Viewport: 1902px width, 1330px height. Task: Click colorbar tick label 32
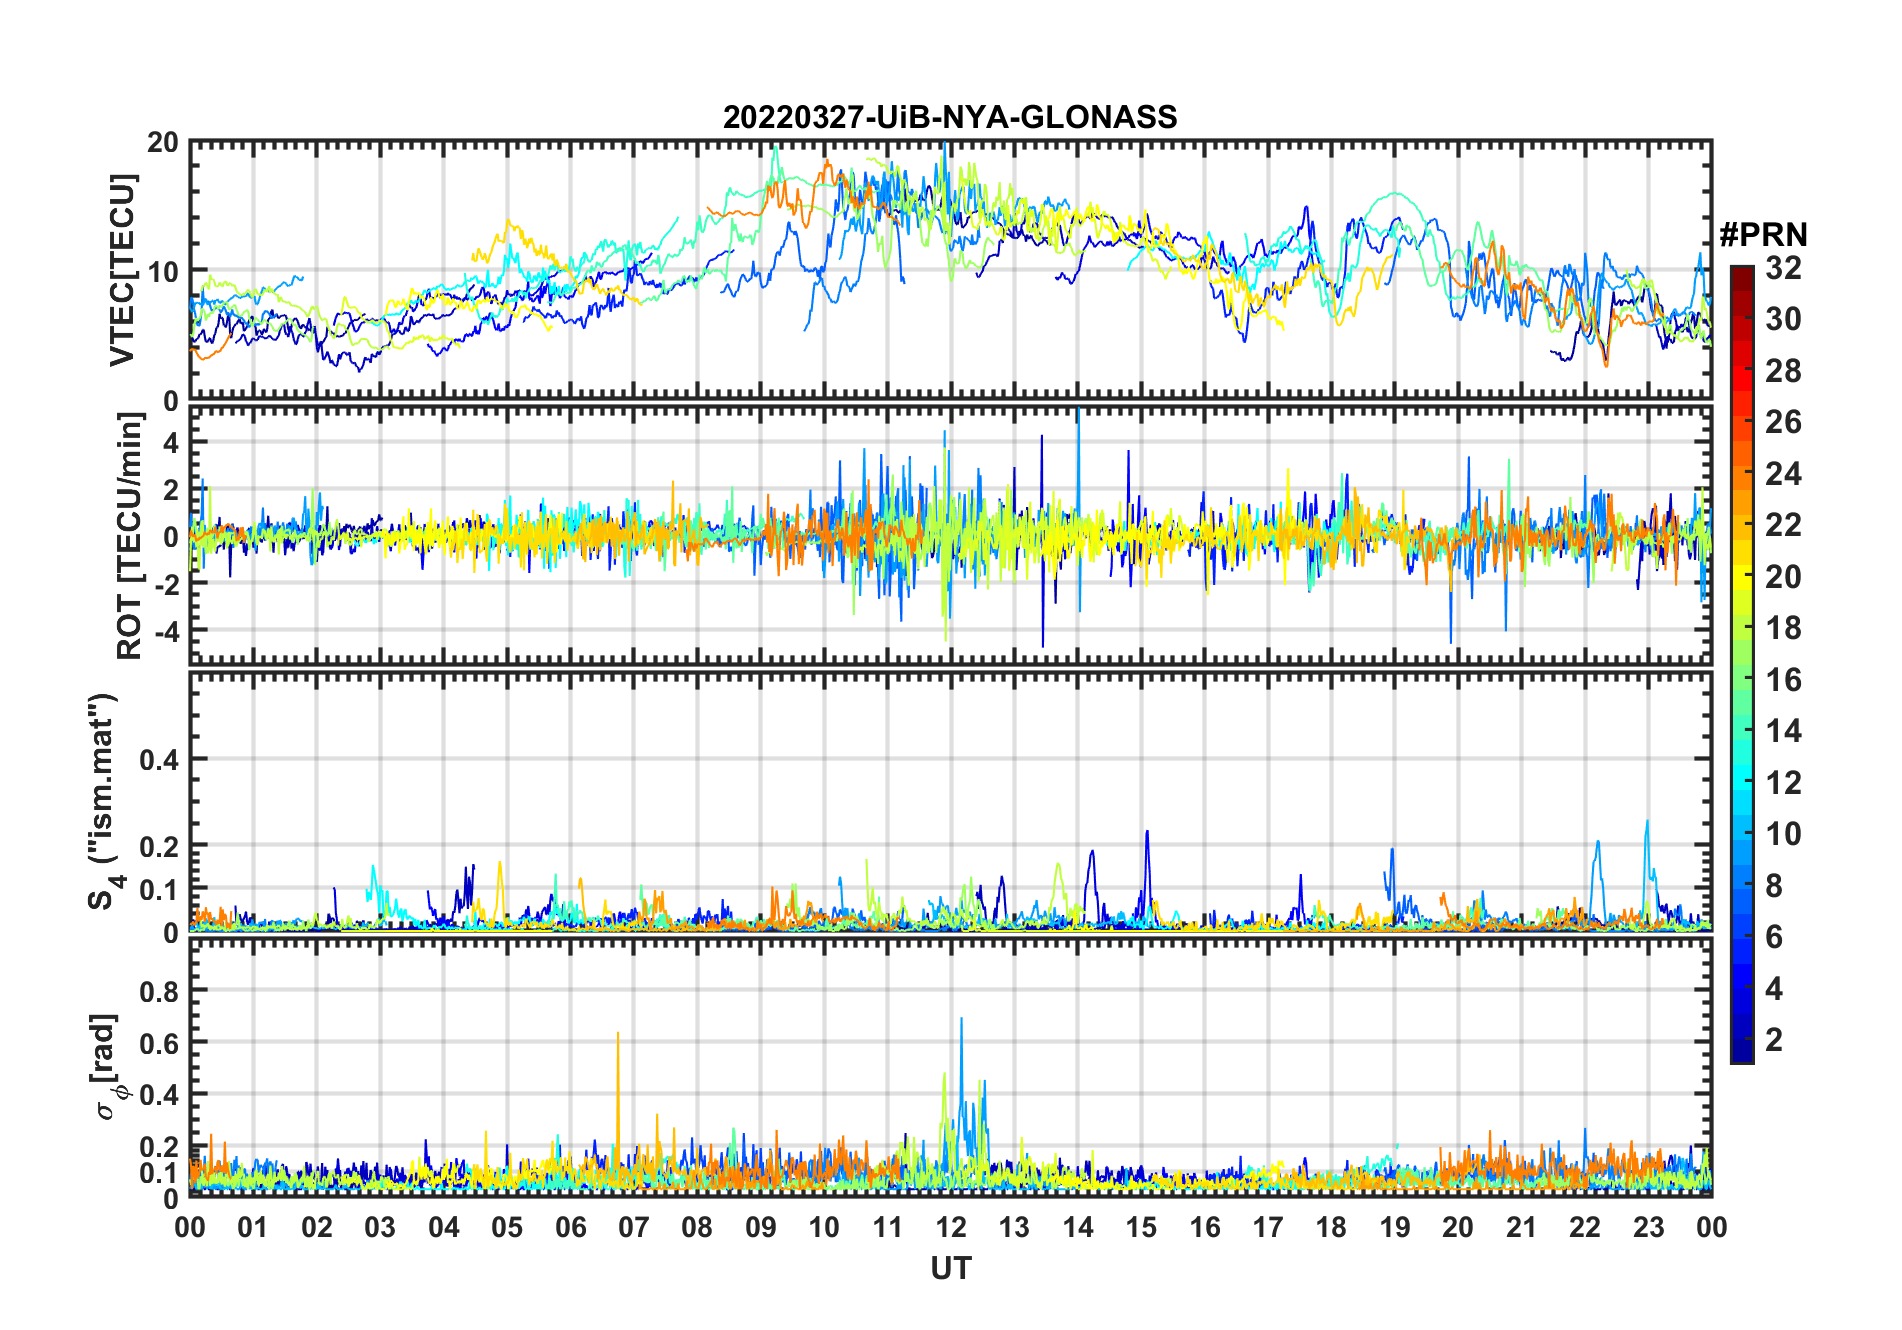(1783, 268)
